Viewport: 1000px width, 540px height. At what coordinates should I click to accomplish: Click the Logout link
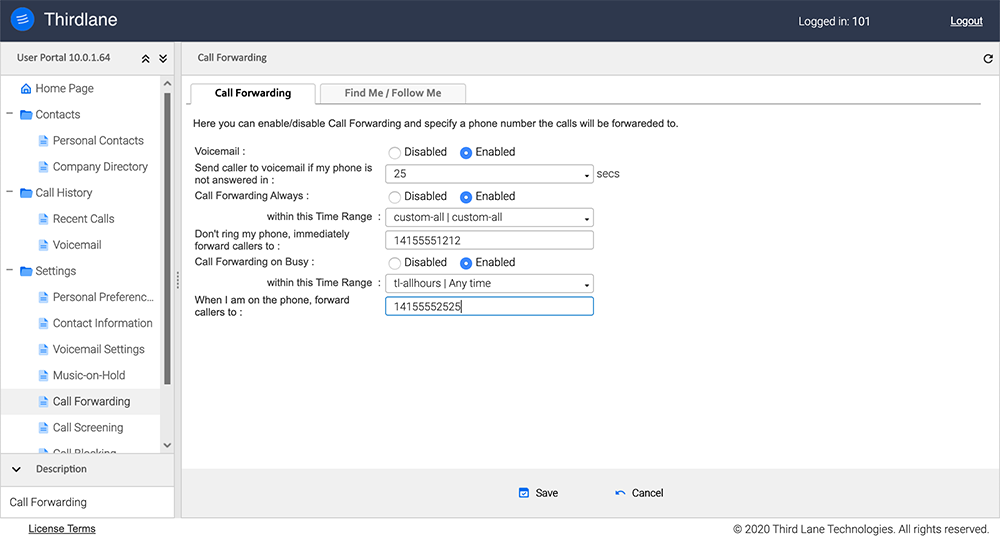pos(966,21)
